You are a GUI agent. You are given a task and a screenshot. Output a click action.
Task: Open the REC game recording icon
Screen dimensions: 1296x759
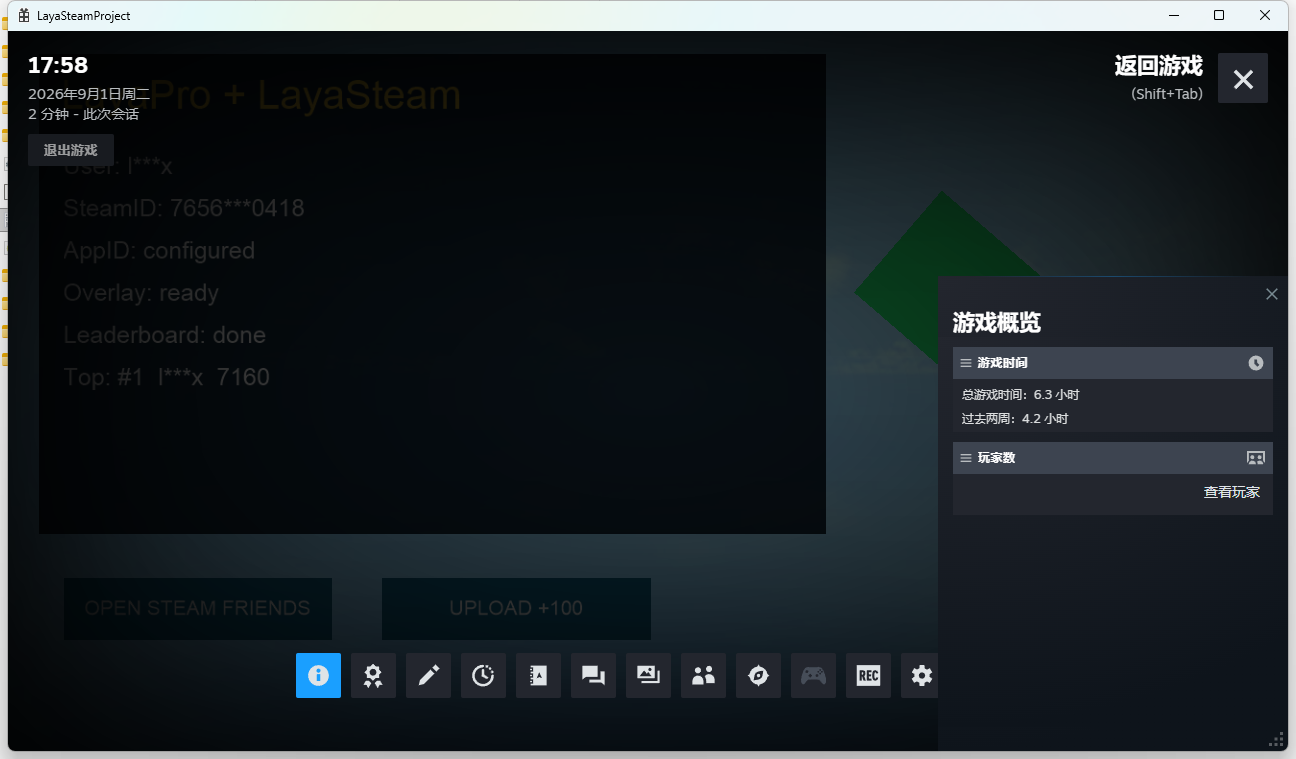(868, 675)
